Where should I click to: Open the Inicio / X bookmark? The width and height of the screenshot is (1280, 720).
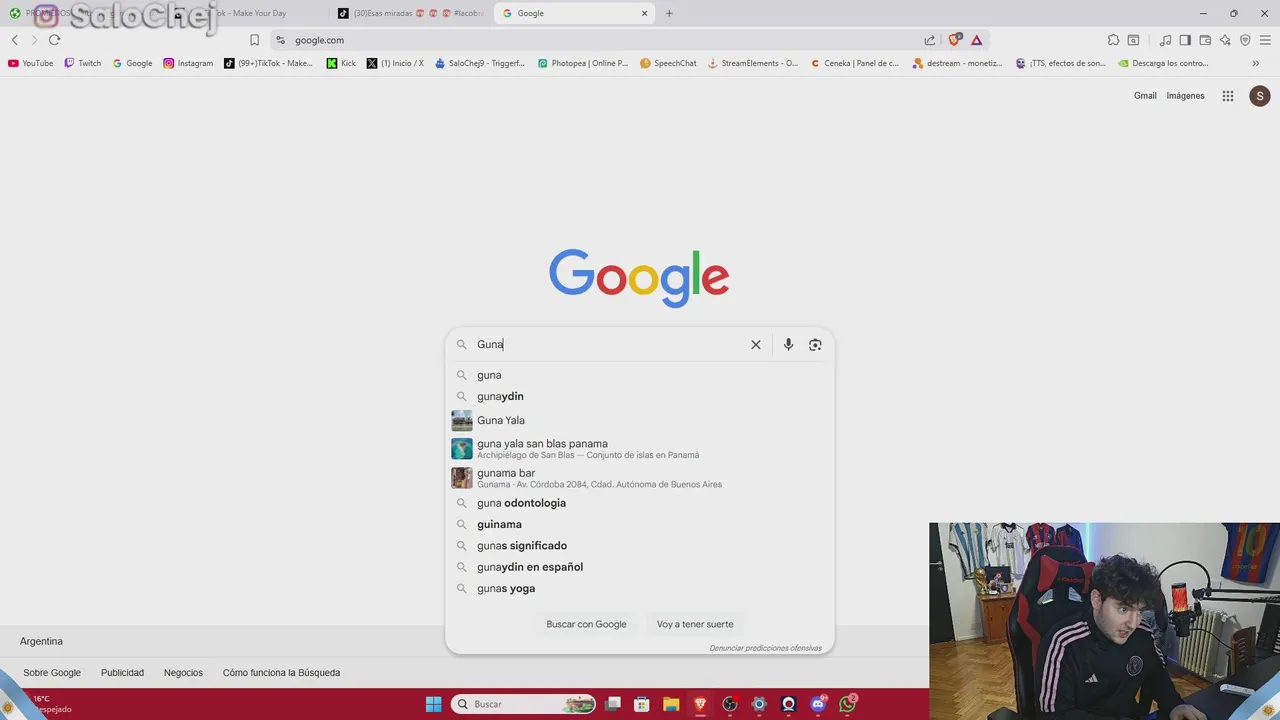395,63
